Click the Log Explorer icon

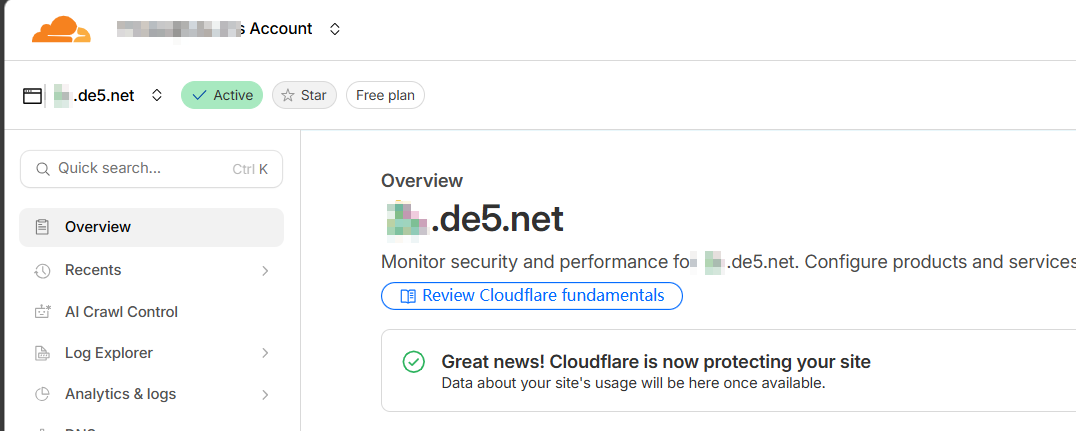tap(42, 353)
